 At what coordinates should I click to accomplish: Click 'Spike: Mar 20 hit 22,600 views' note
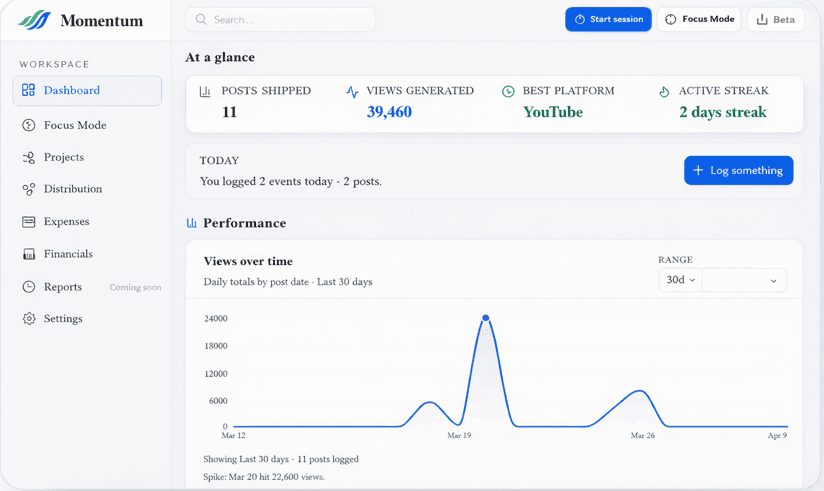(264, 477)
